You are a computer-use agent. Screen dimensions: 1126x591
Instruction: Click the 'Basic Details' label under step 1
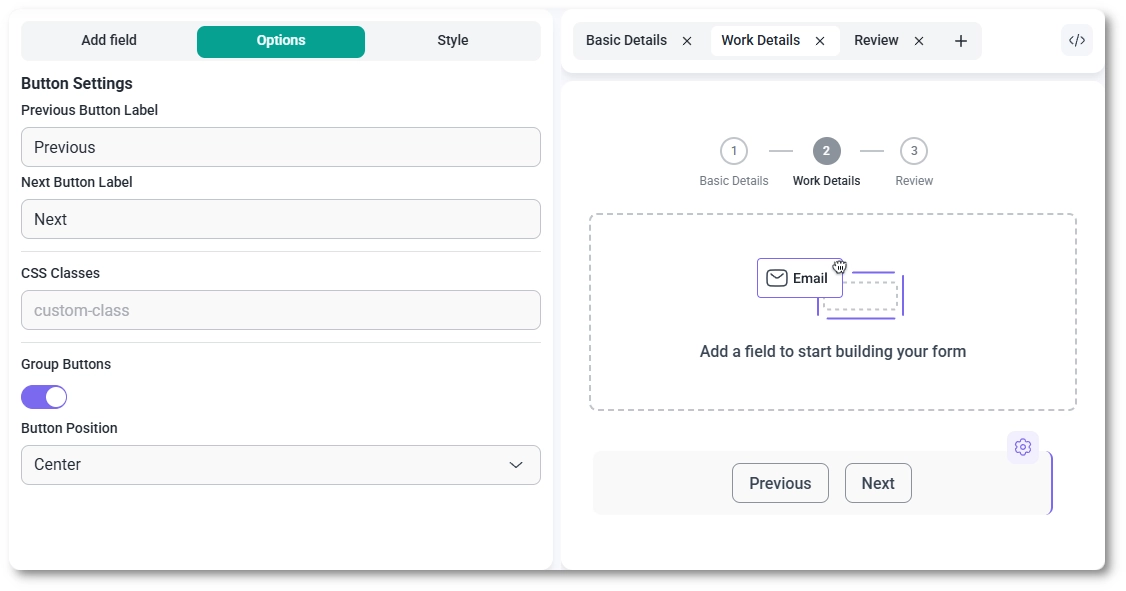point(733,181)
